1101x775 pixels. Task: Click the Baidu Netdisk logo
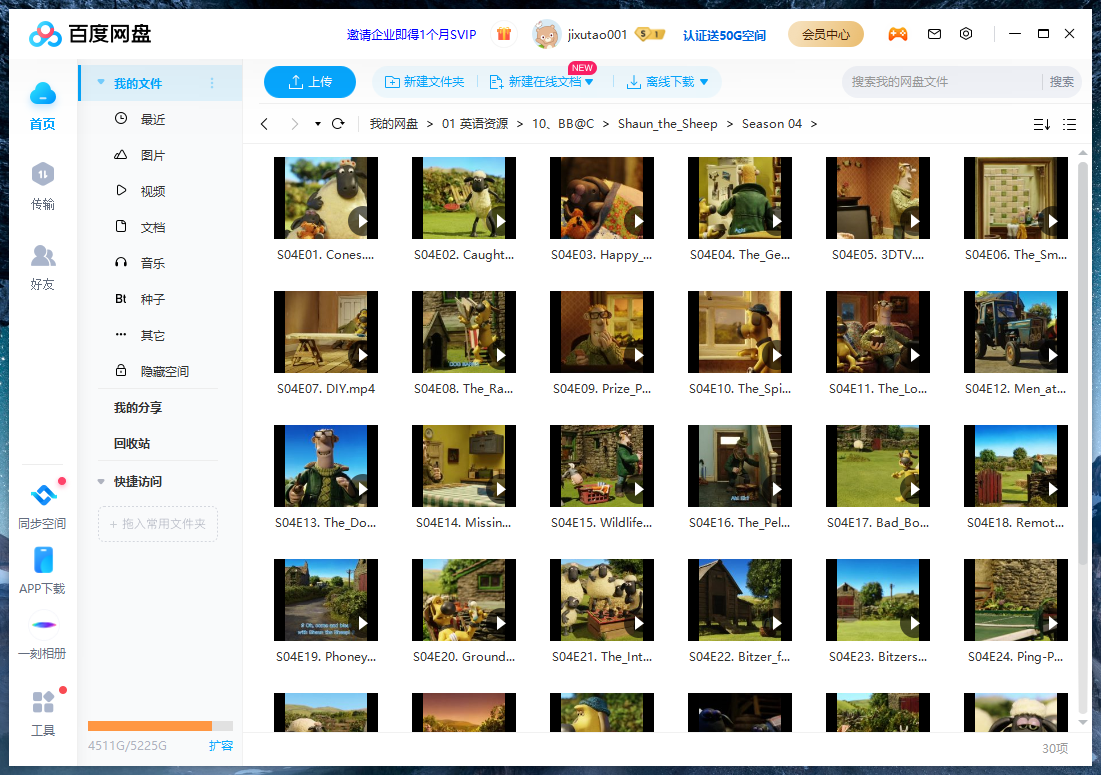point(90,34)
